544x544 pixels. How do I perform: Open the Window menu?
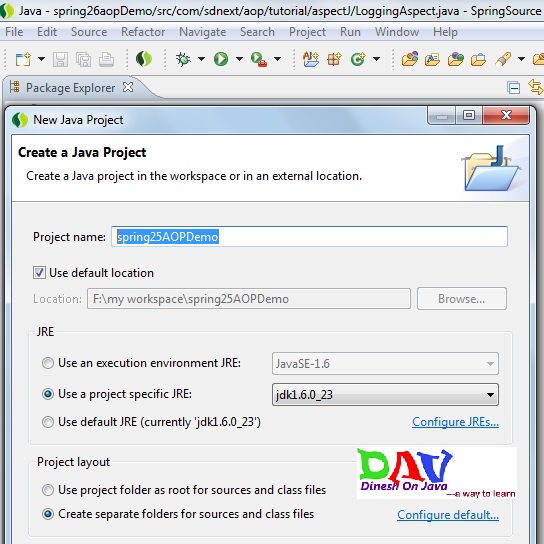point(397,32)
